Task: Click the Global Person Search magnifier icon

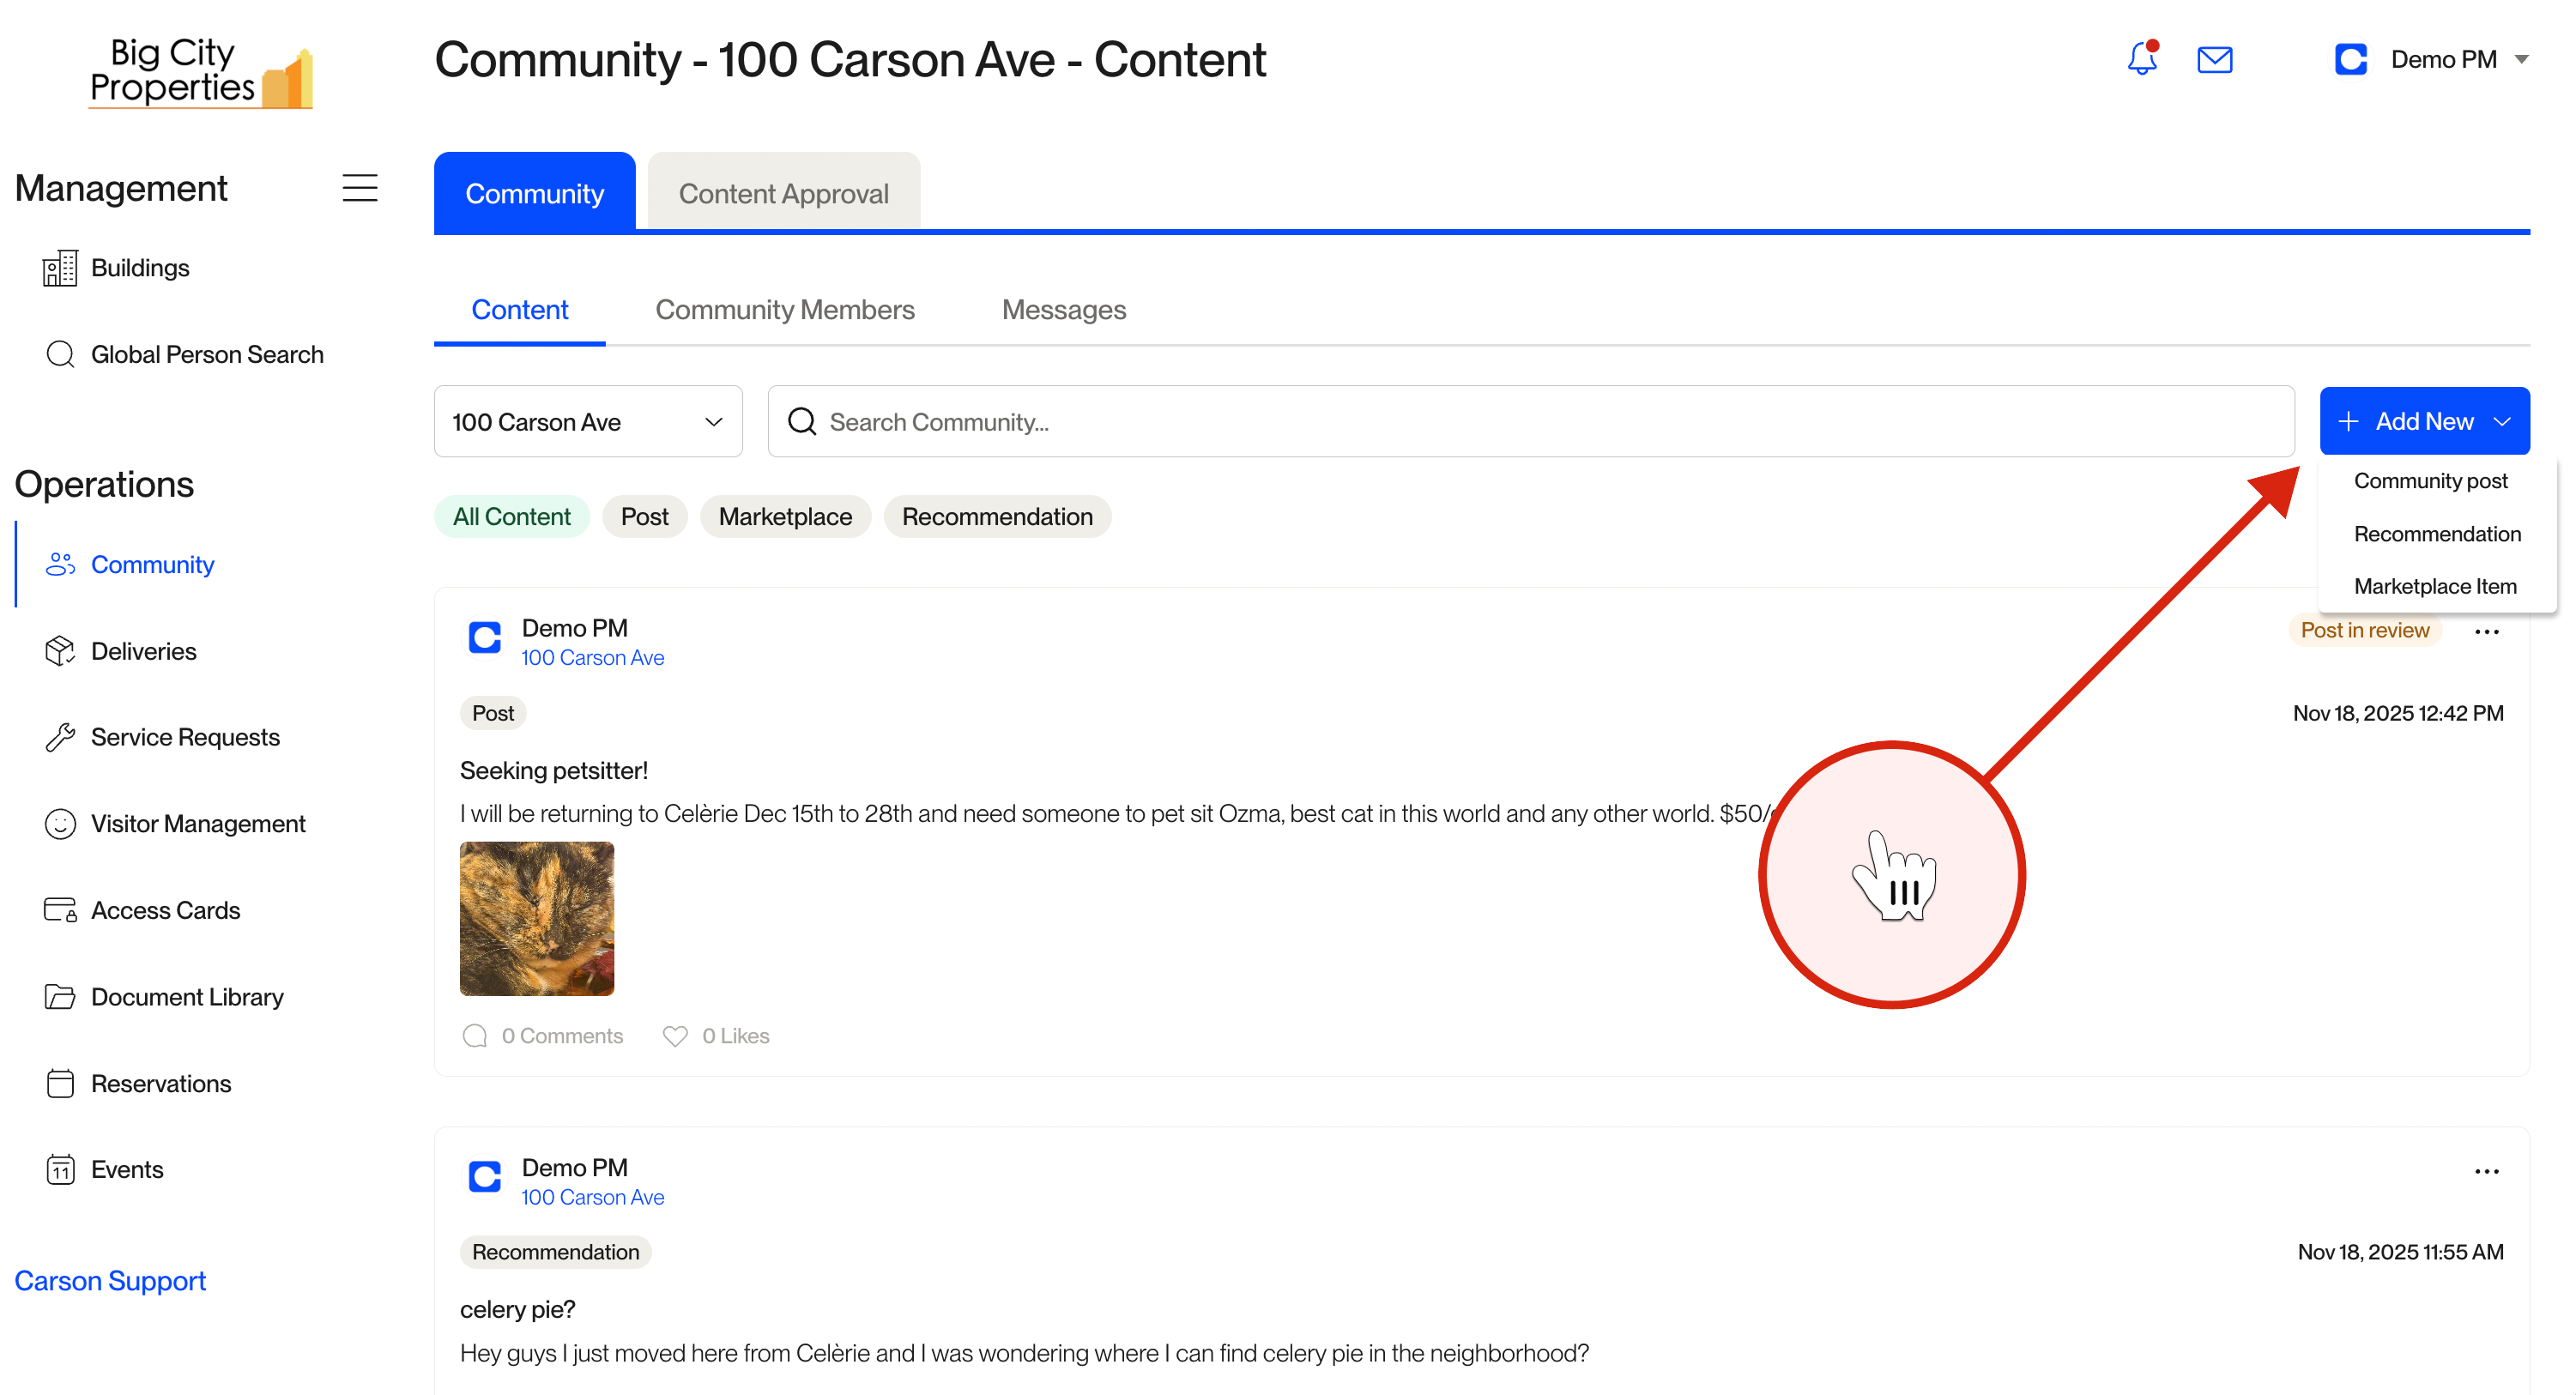Action: (x=60, y=354)
